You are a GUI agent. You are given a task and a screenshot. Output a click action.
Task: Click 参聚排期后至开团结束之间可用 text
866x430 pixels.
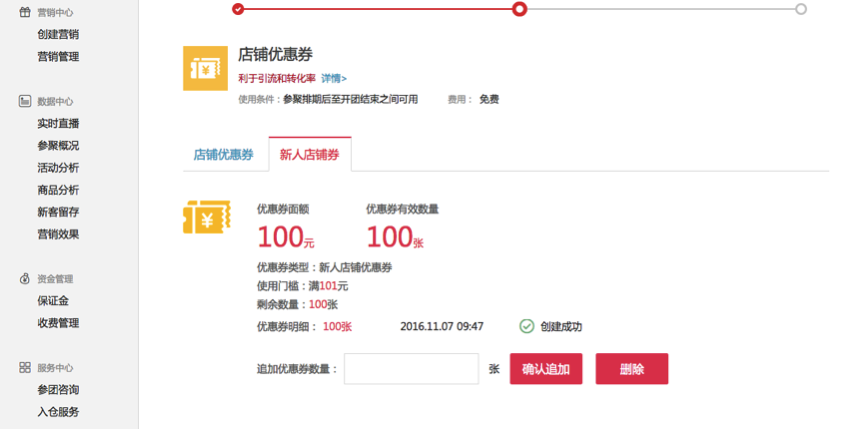pos(350,99)
